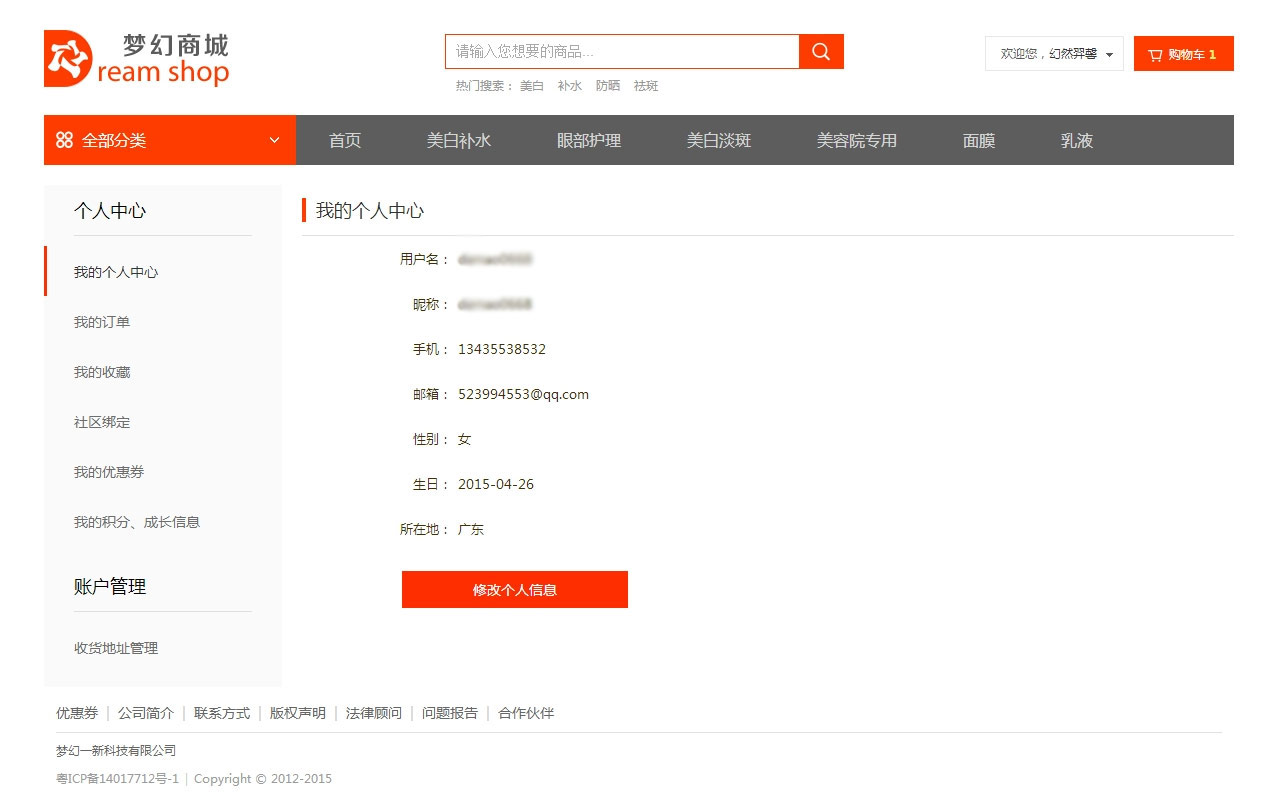Open the 欢迎您 user account dropdown
The height and width of the screenshot is (809, 1277).
[x=1054, y=54]
